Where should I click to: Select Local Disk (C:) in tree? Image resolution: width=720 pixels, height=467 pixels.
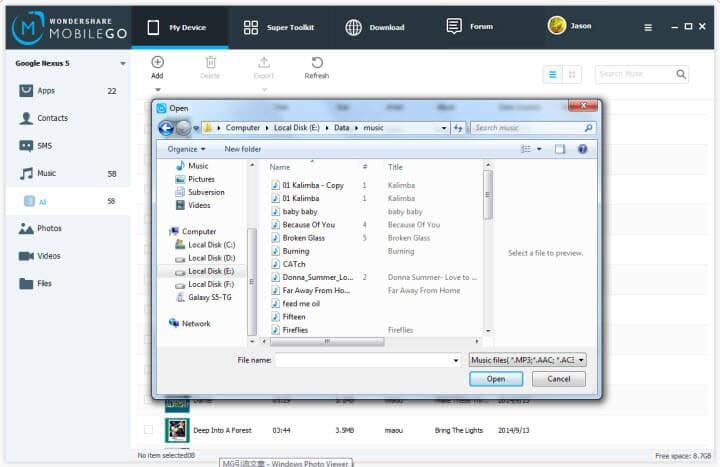(205, 245)
